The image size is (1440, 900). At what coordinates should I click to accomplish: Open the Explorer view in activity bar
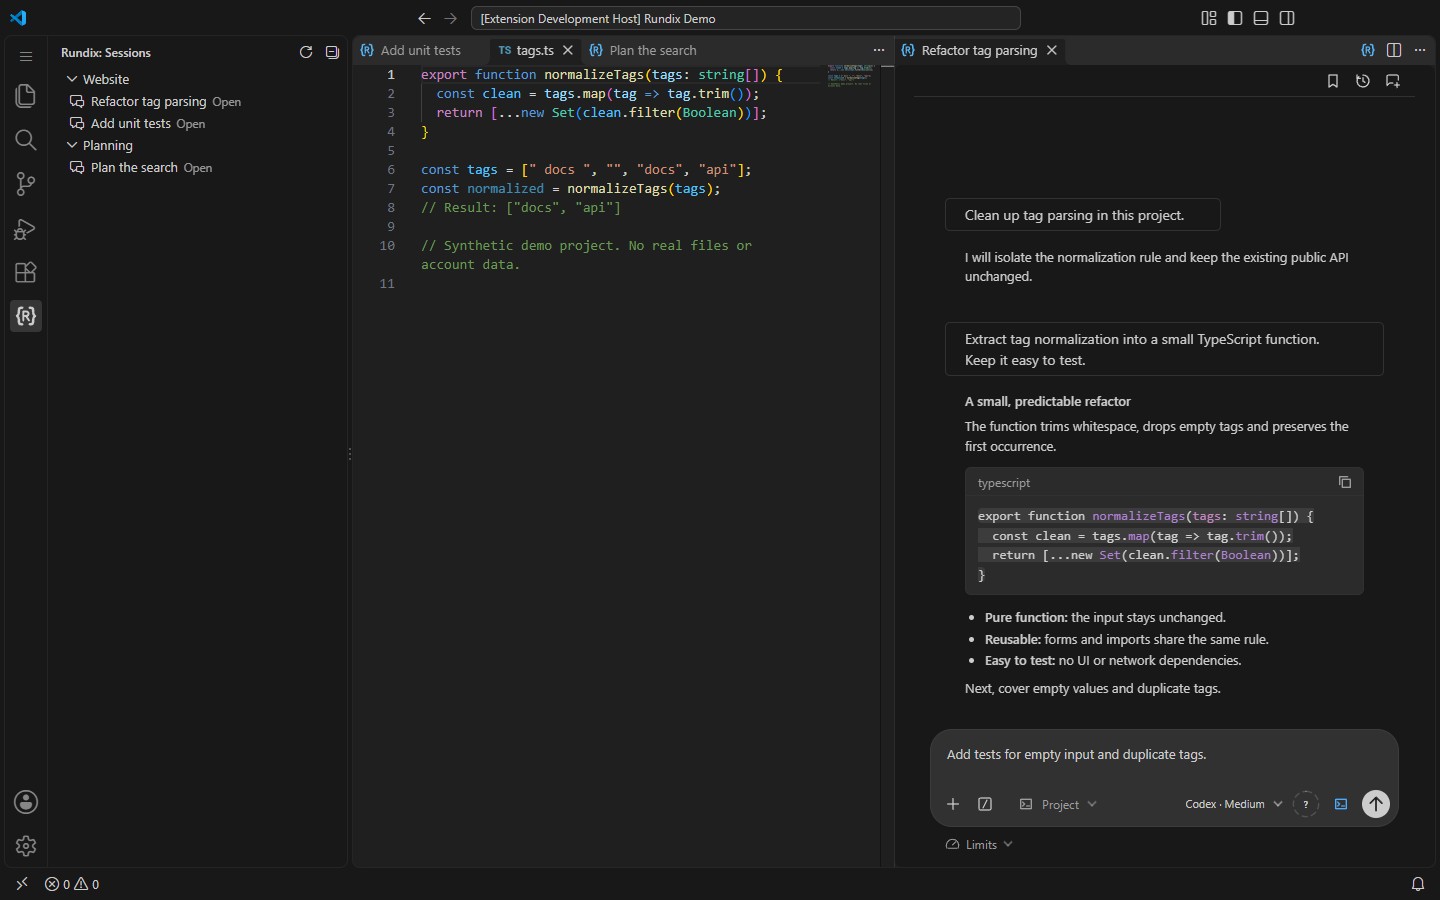click(x=26, y=96)
